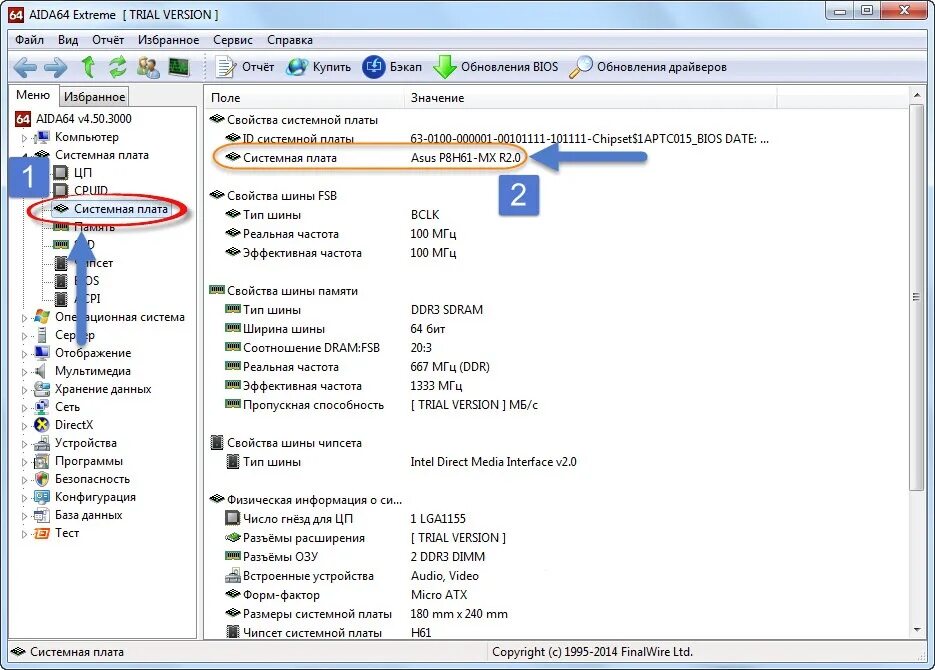This screenshot has height=670, width=935.
Task: Select the DDR3 SDRAM value
Action: [x=447, y=310]
